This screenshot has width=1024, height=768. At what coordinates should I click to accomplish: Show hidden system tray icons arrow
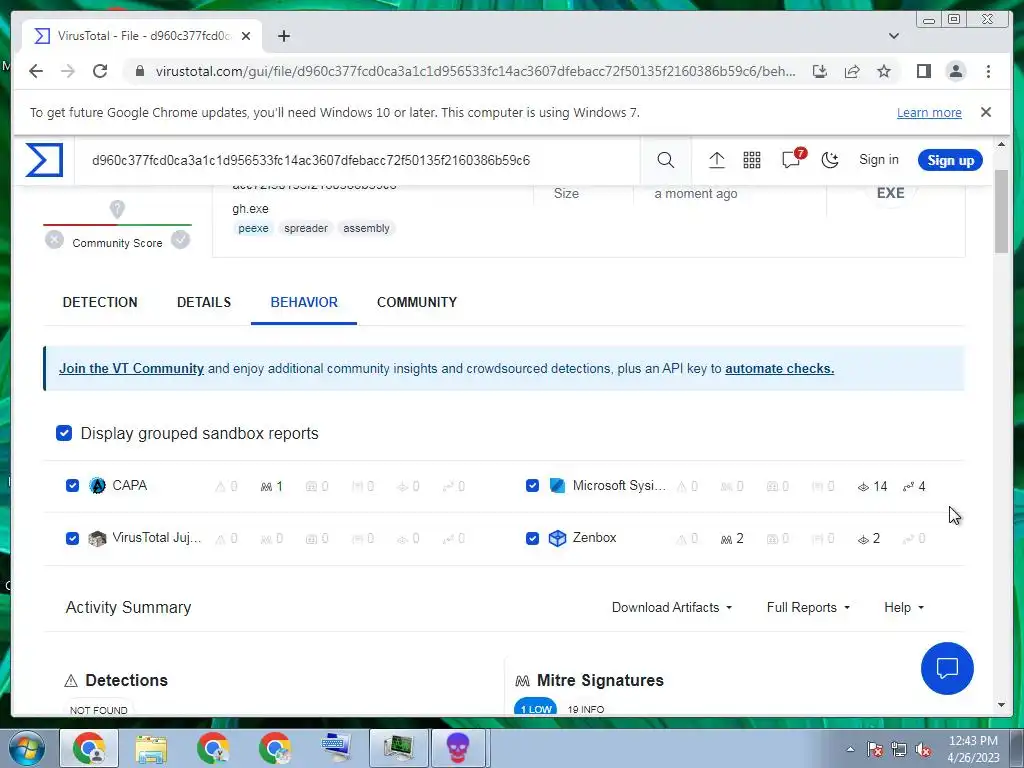[850, 749]
